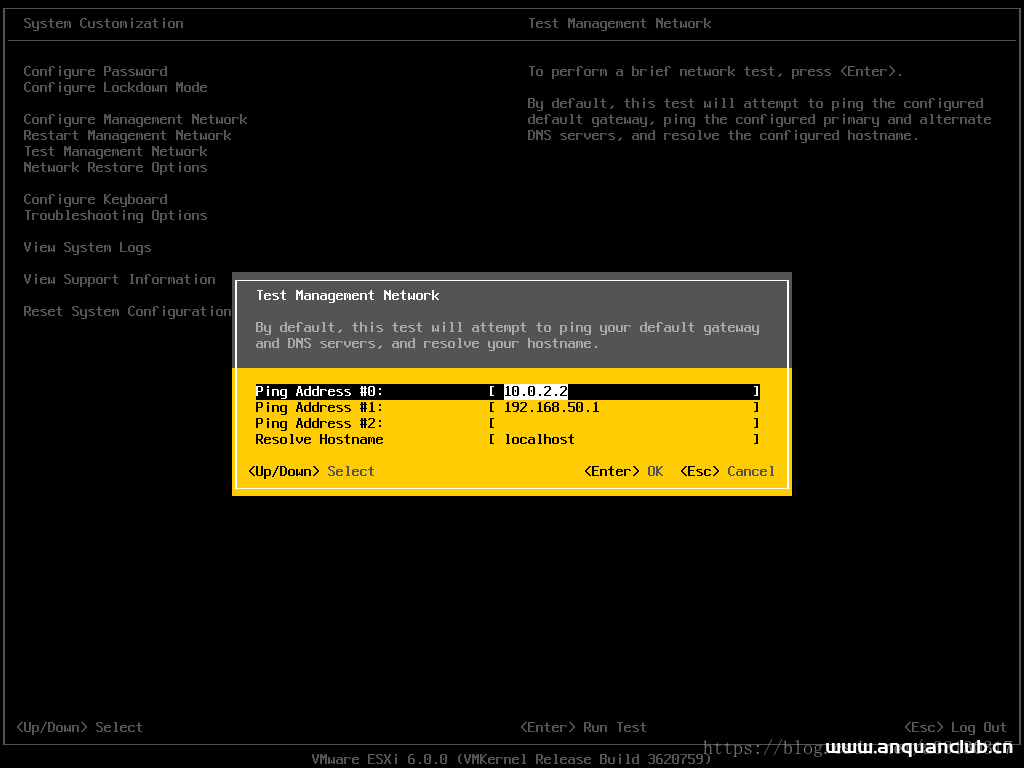Open Configure Keyboard settings

tap(95, 199)
